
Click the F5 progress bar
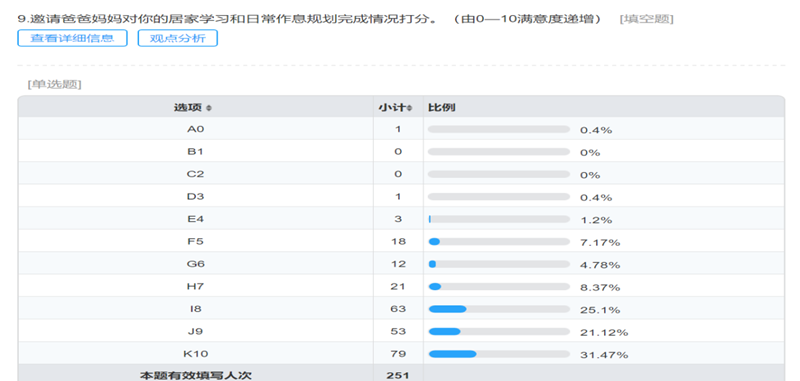click(x=499, y=242)
